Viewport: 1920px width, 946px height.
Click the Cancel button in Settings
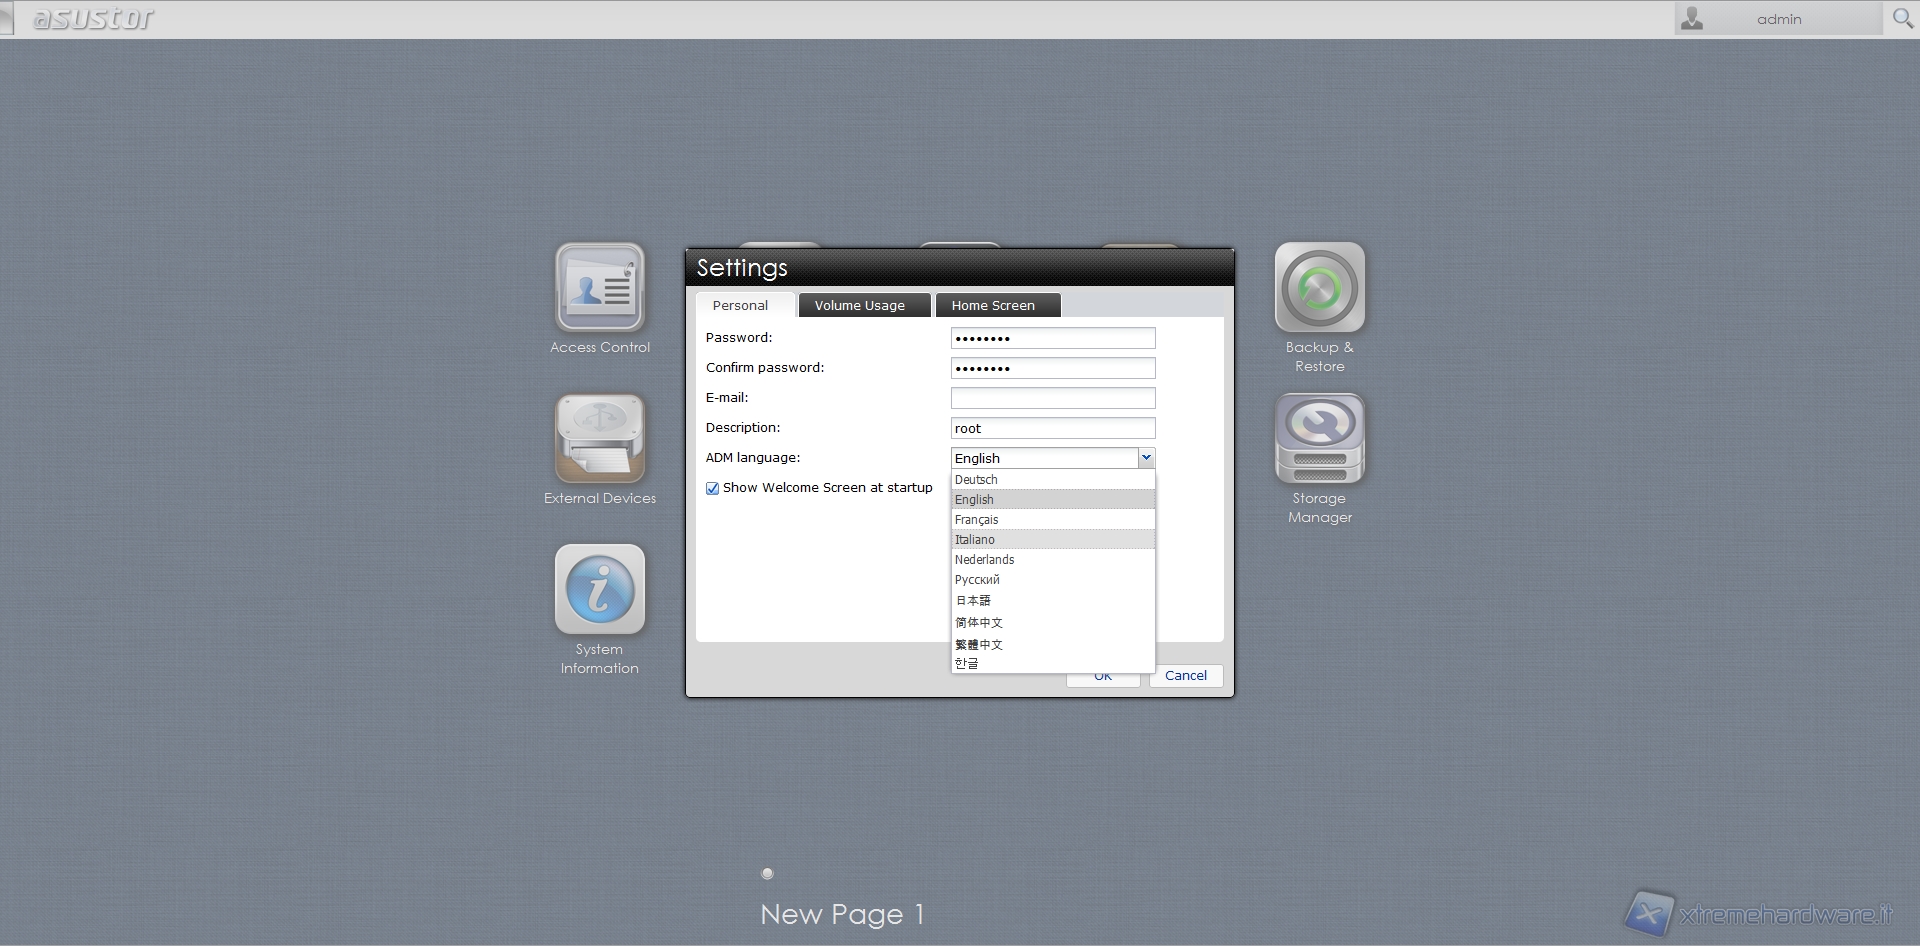[1185, 676]
